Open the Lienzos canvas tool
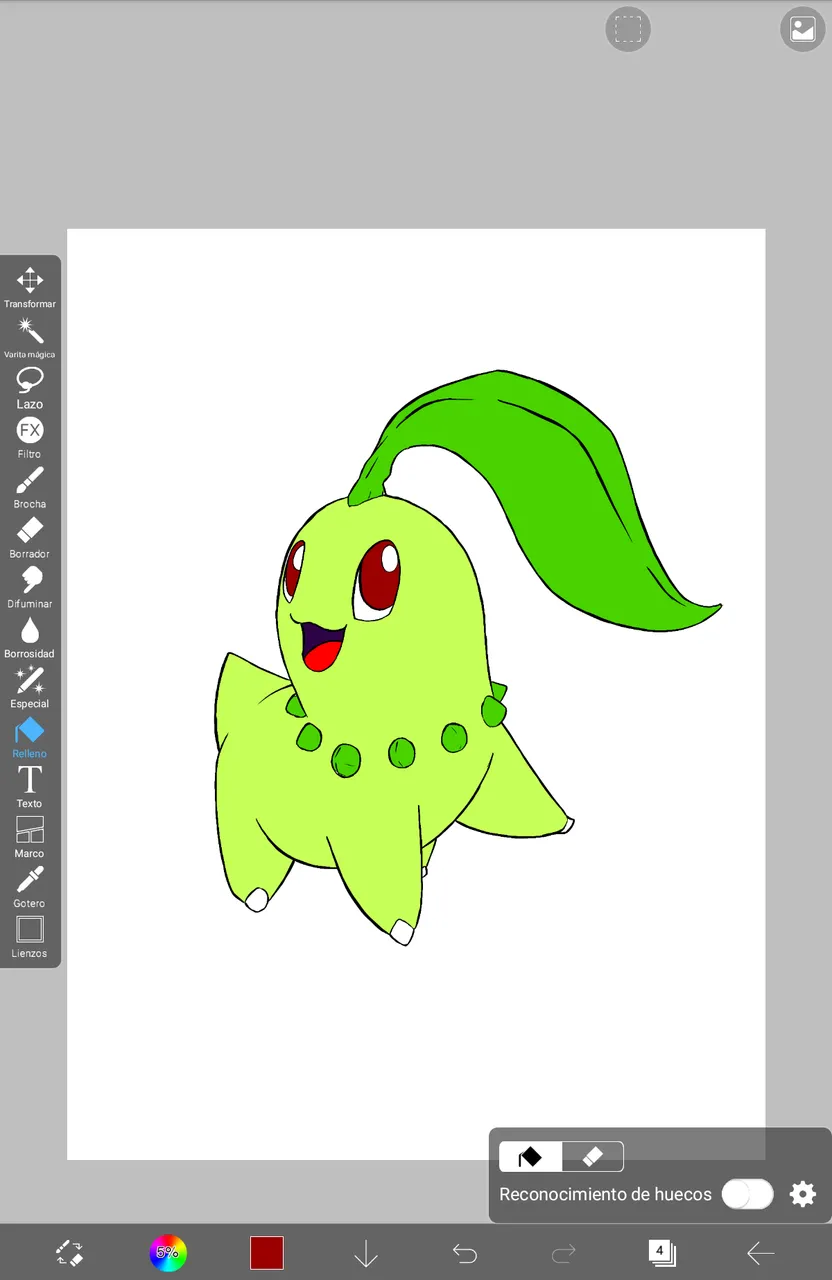 tap(30, 938)
